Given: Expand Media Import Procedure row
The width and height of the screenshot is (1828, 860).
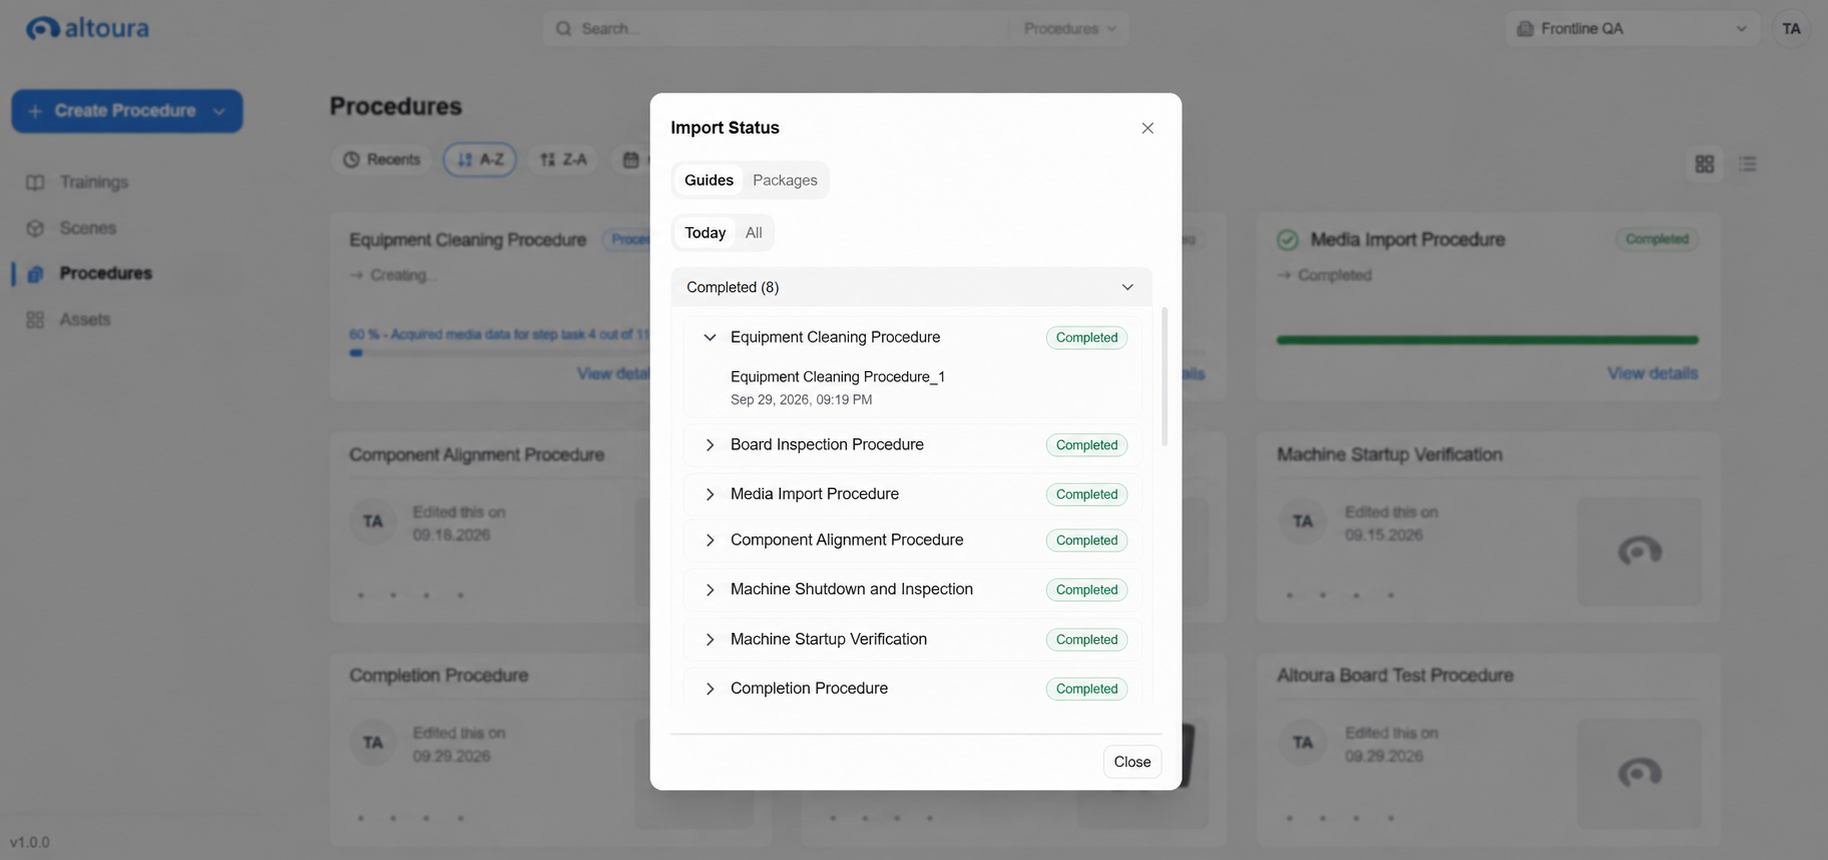Looking at the screenshot, I should 710,494.
